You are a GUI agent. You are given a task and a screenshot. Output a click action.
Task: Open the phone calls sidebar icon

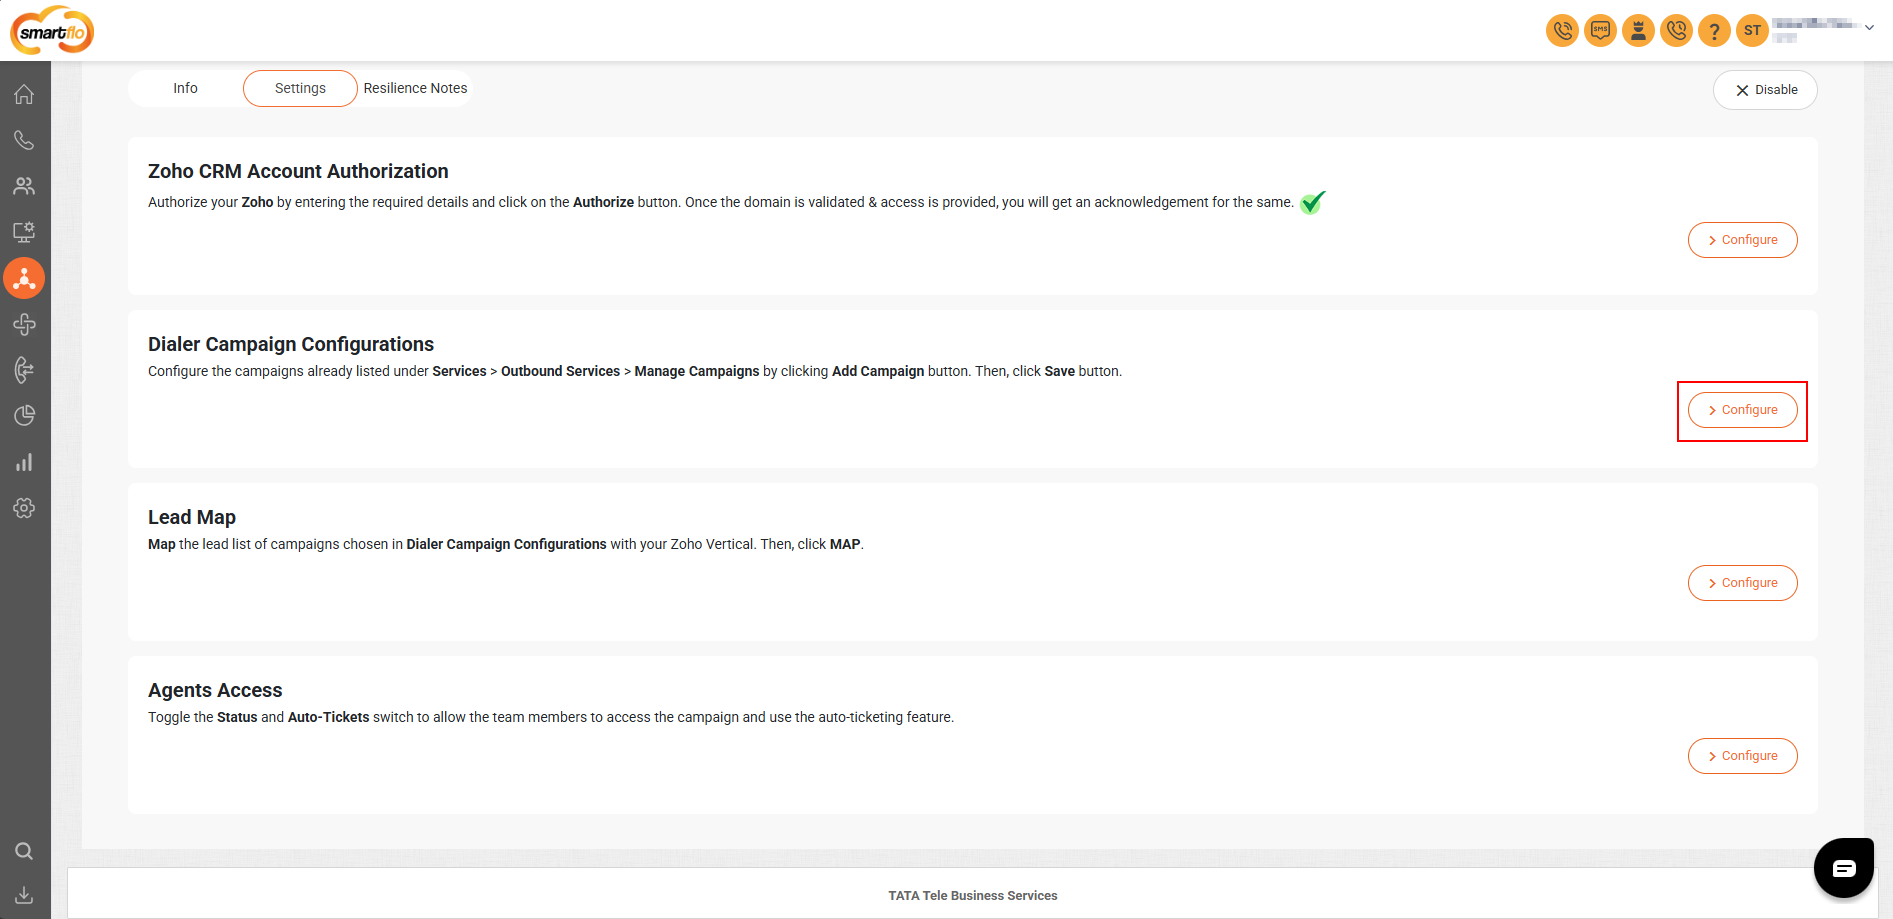point(24,140)
